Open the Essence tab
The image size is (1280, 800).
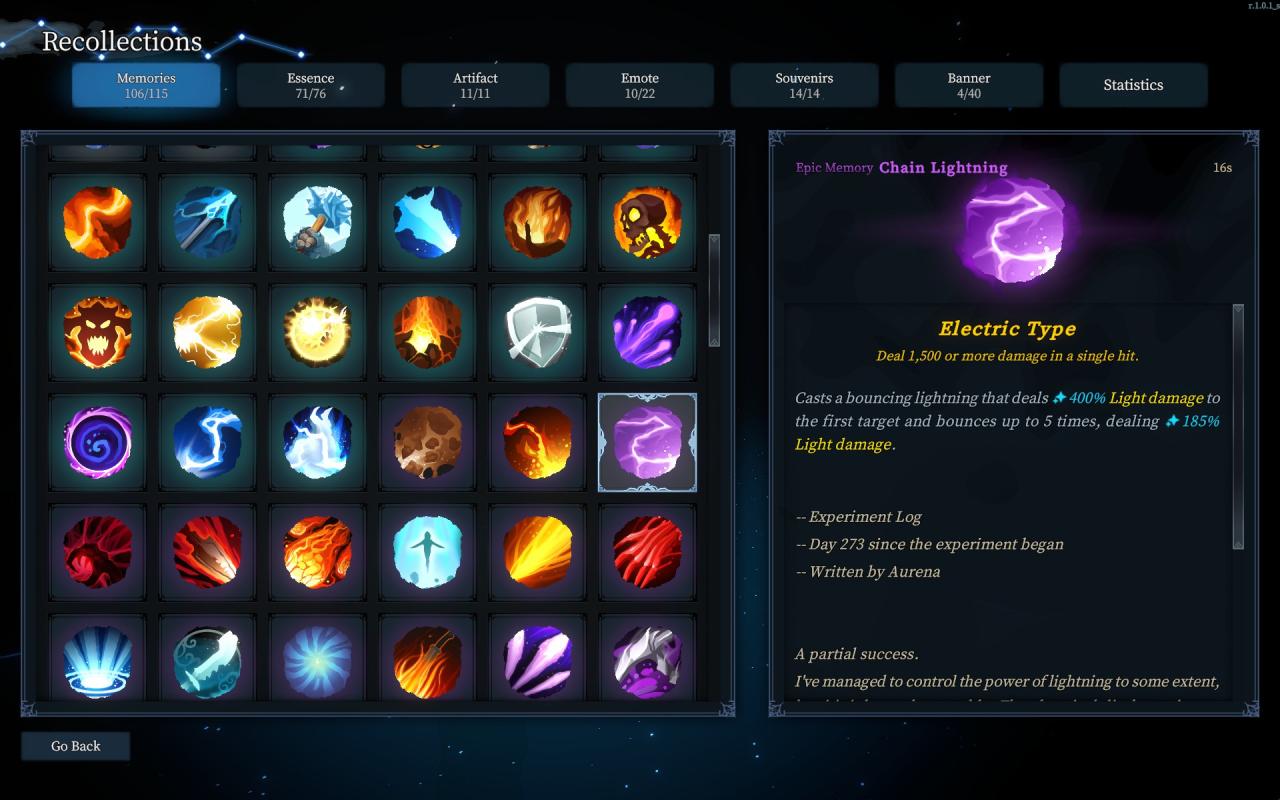(x=311, y=85)
